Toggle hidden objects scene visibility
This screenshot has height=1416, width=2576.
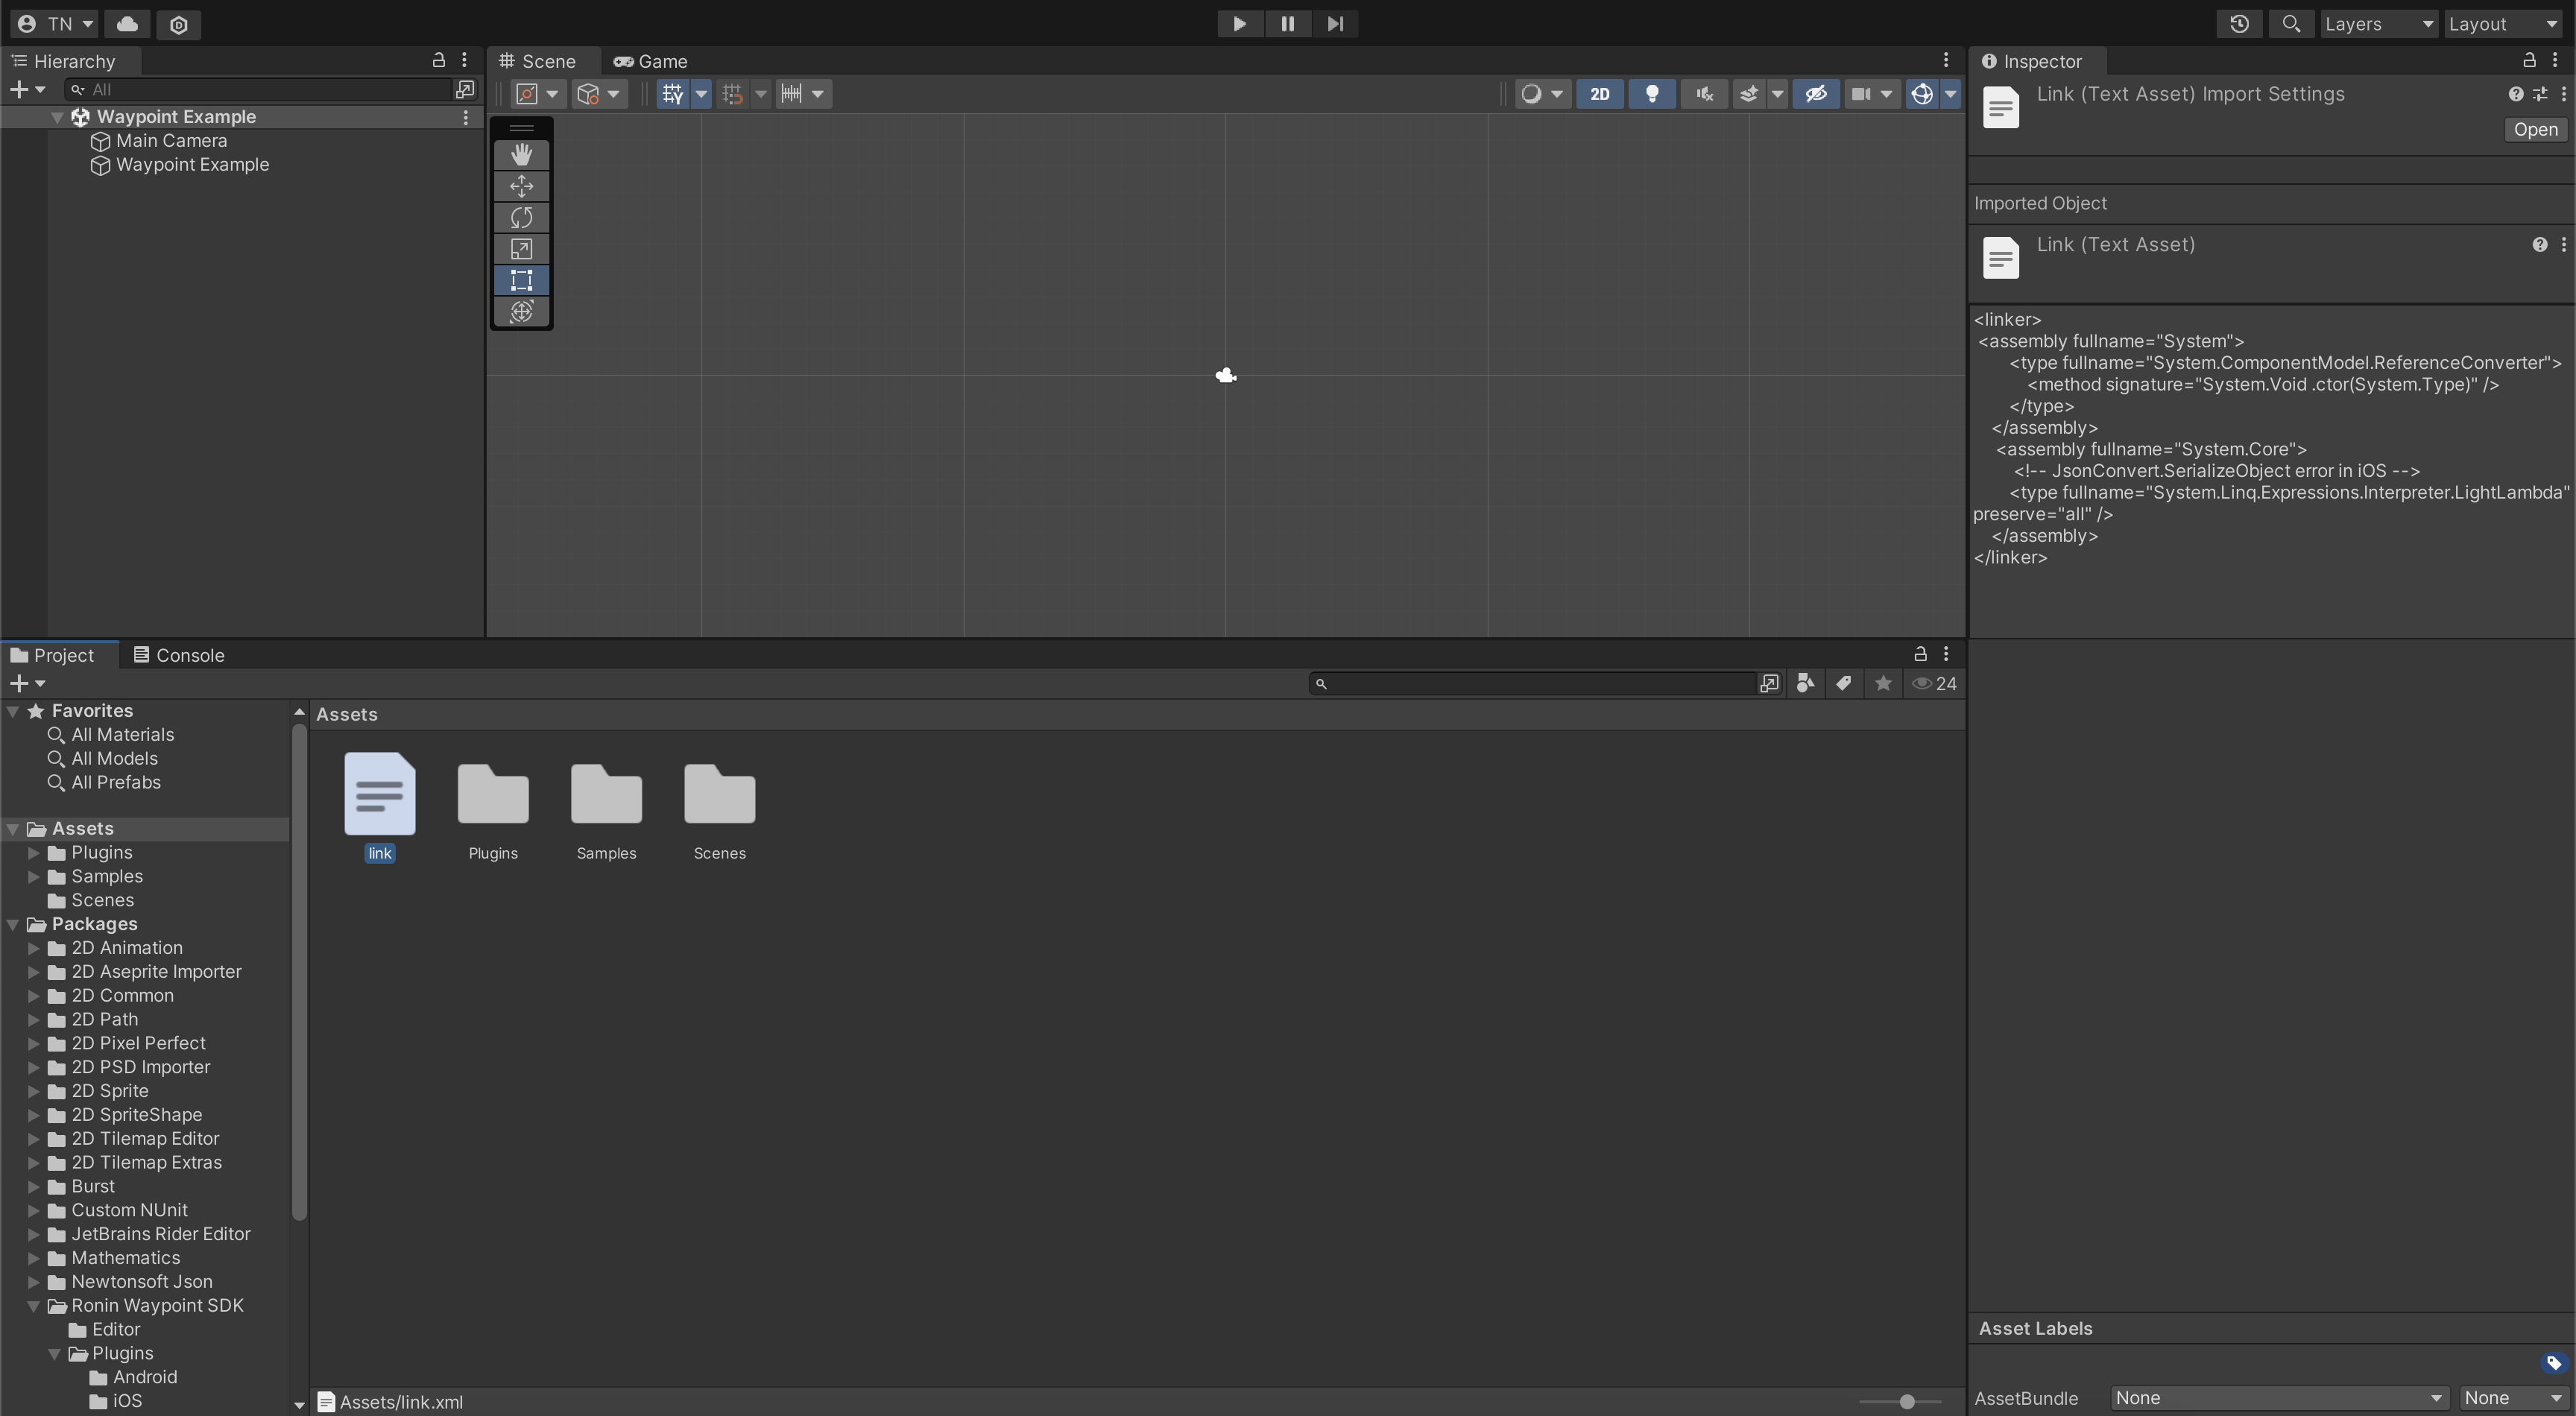[1816, 94]
